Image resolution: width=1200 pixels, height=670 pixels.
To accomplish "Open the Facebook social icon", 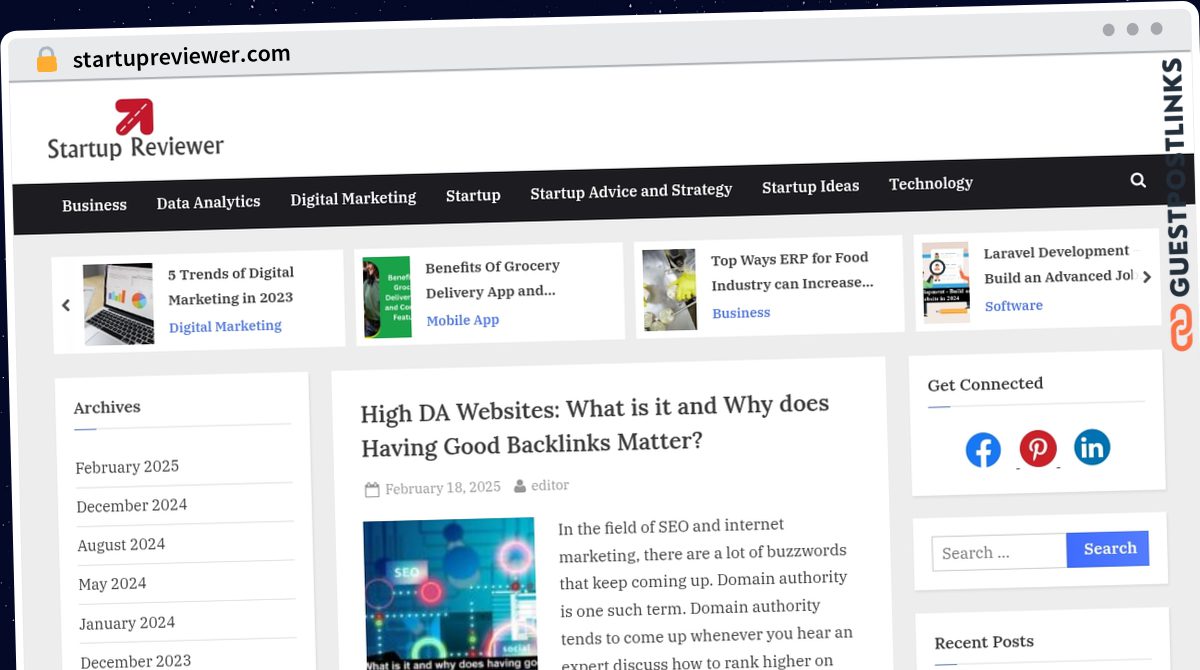I will pos(983,450).
